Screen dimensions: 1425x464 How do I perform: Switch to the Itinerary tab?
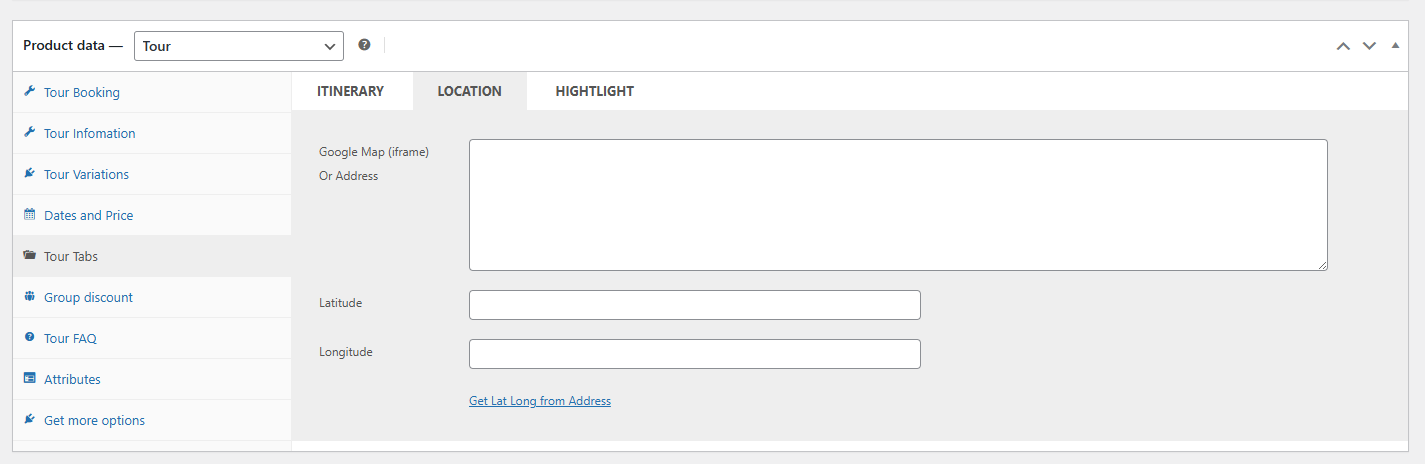point(350,91)
